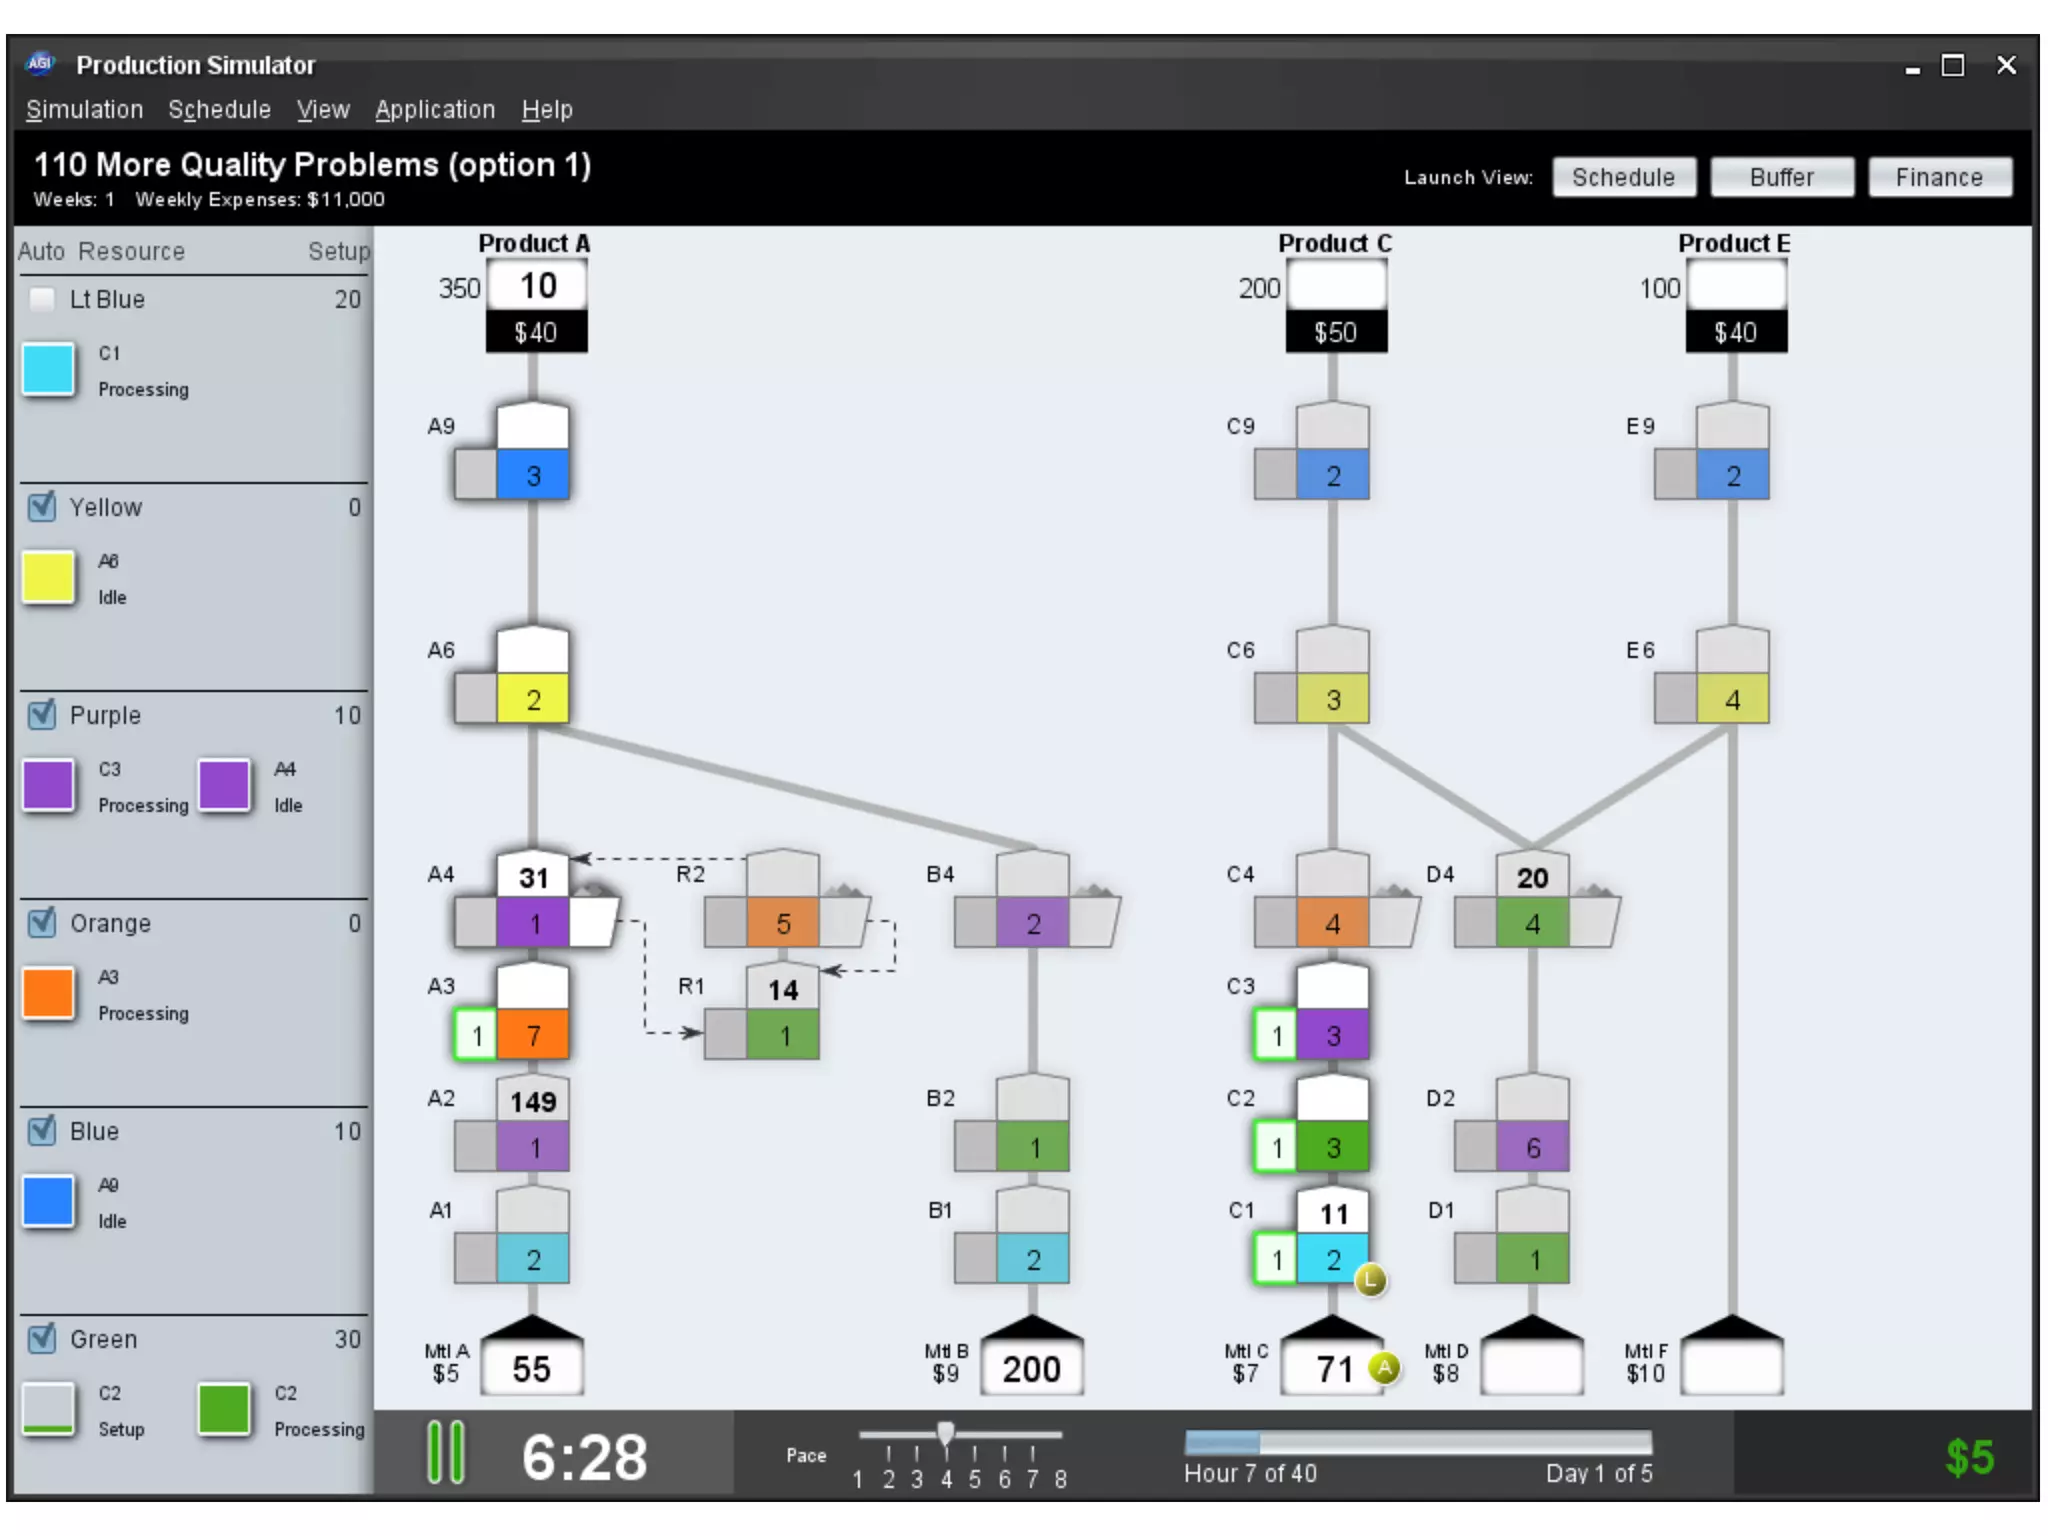
Task: Click the green A badge on Mtl C
Action: 1384,1367
